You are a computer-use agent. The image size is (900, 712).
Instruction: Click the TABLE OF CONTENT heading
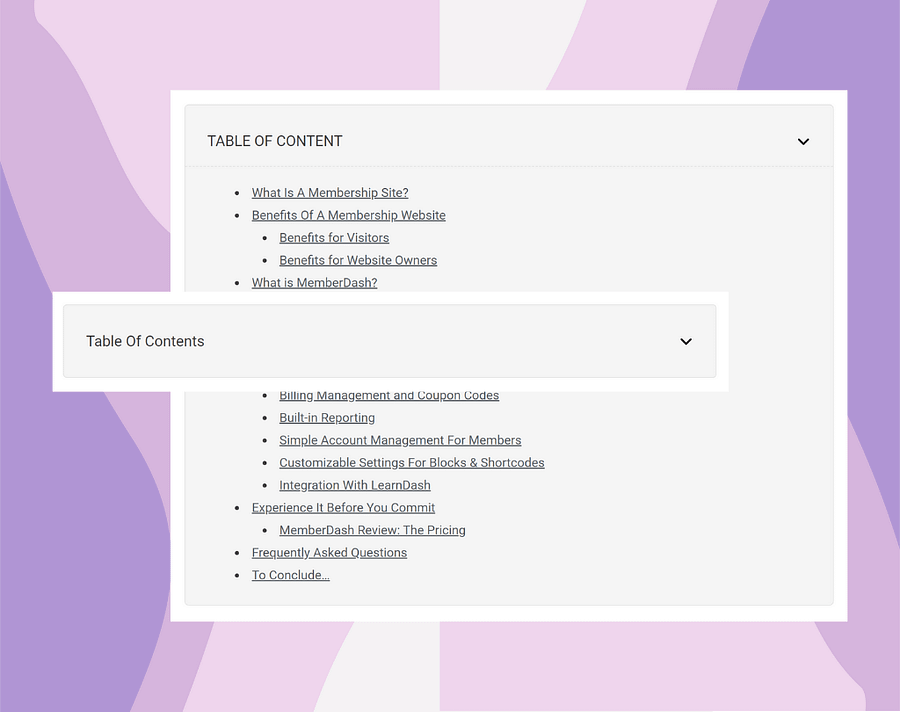(x=274, y=141)
